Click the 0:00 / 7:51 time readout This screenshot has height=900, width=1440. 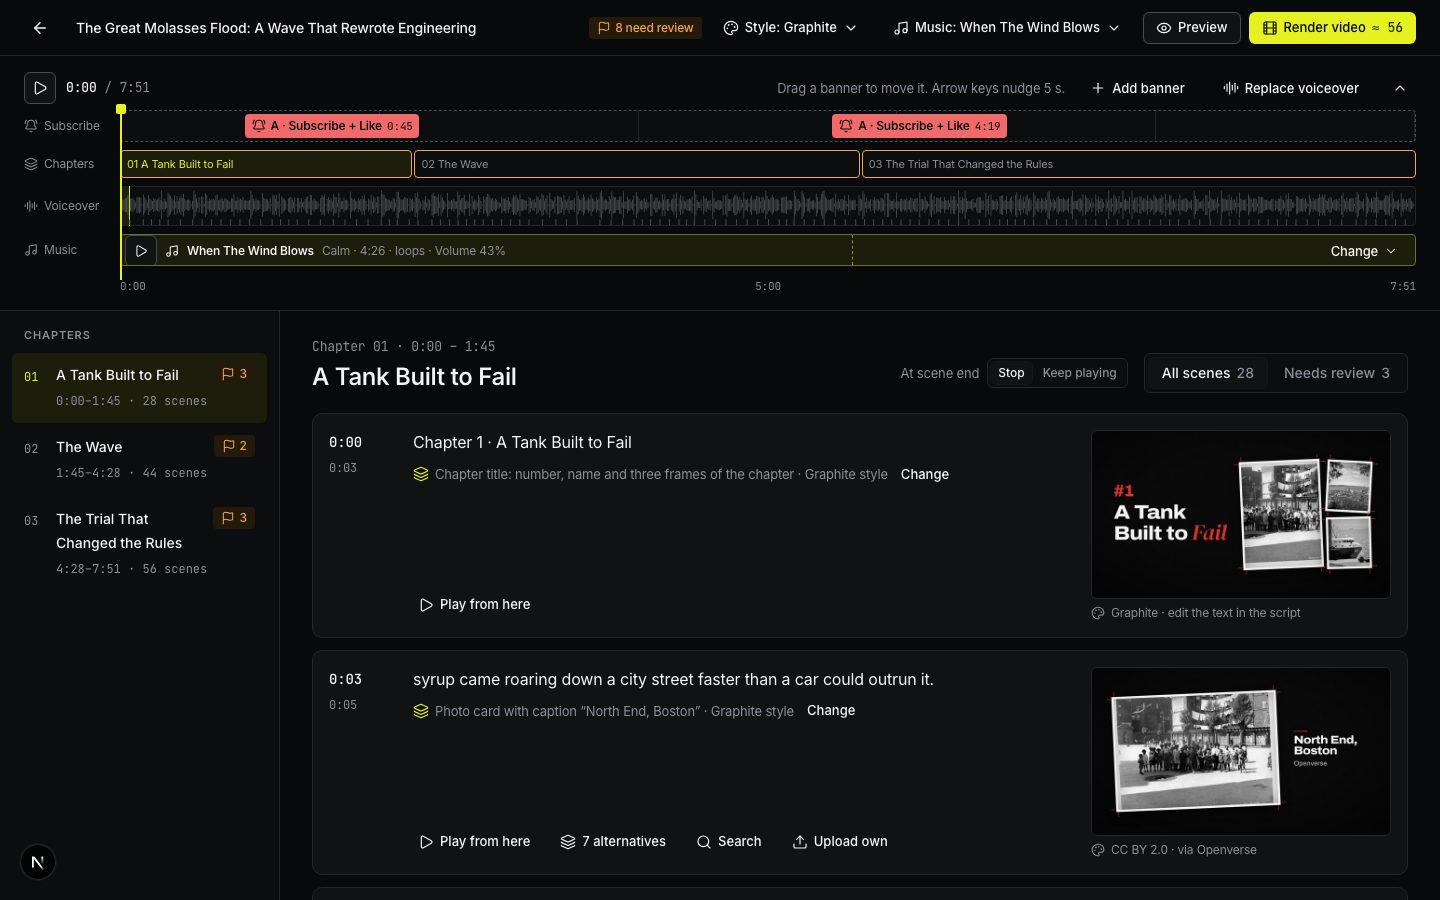[108, 88]
